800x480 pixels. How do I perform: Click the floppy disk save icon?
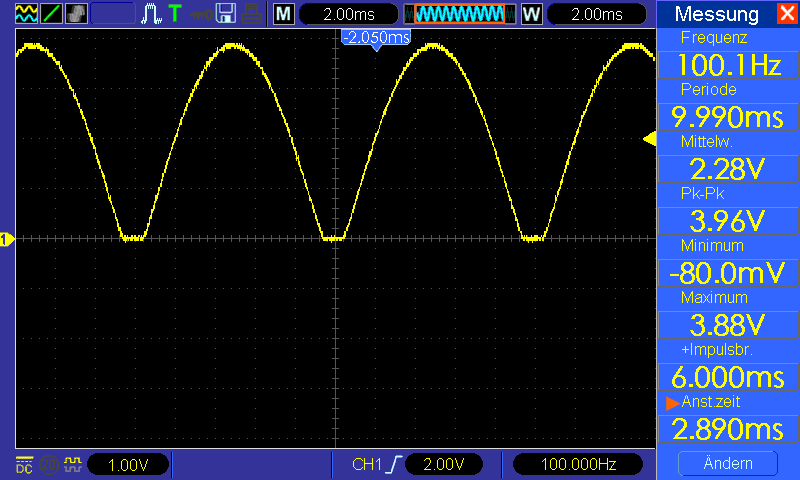click(x=226, y=13)
